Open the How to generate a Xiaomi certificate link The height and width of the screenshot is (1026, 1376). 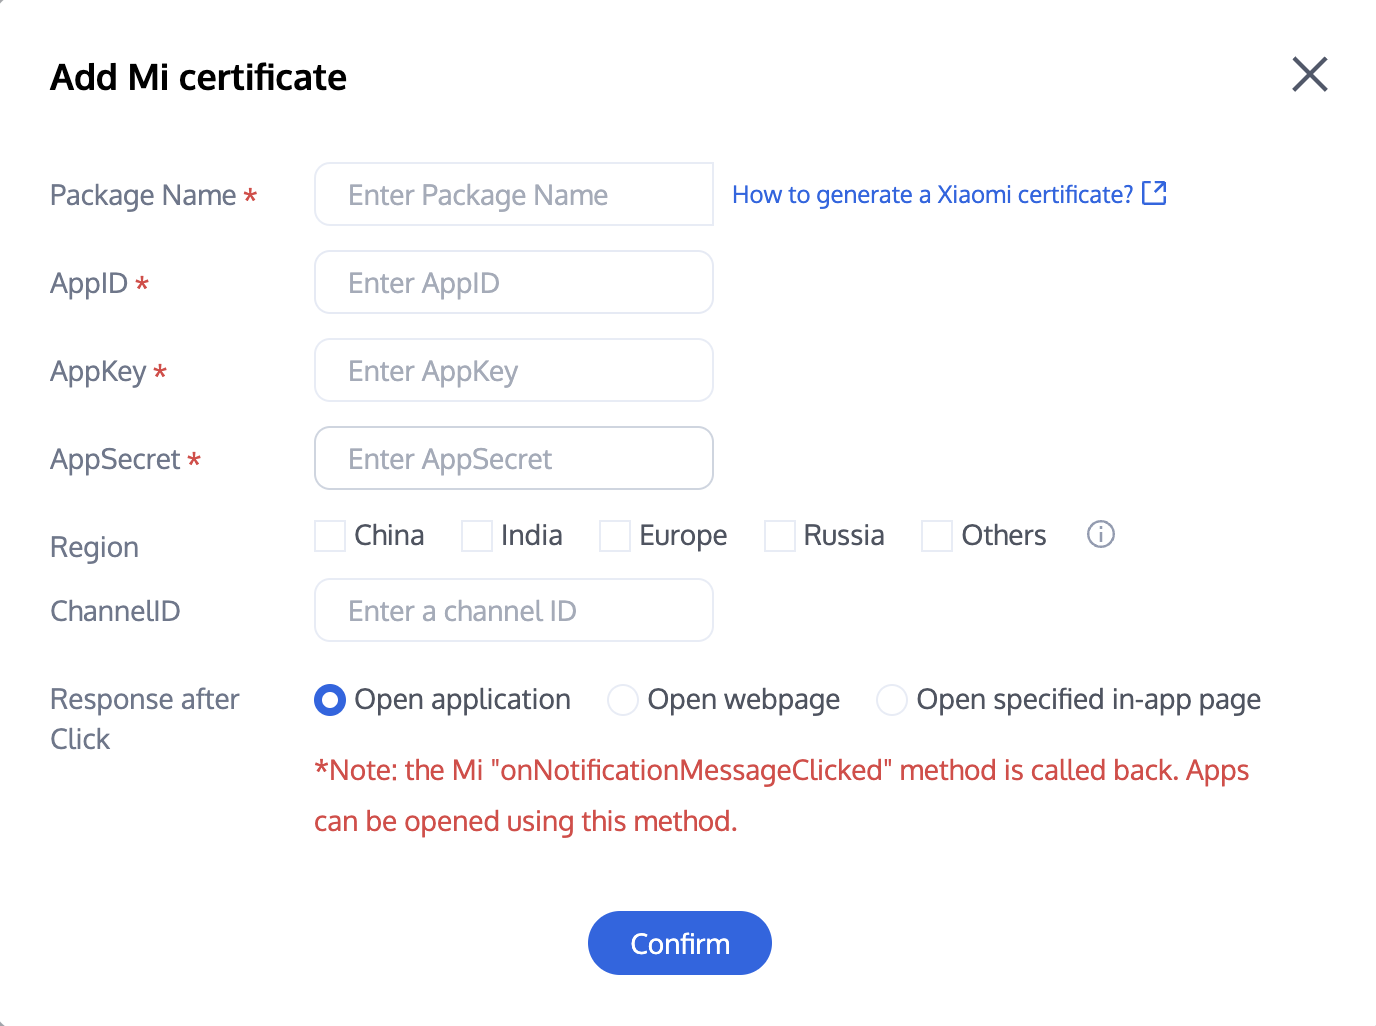click(932, 194)
